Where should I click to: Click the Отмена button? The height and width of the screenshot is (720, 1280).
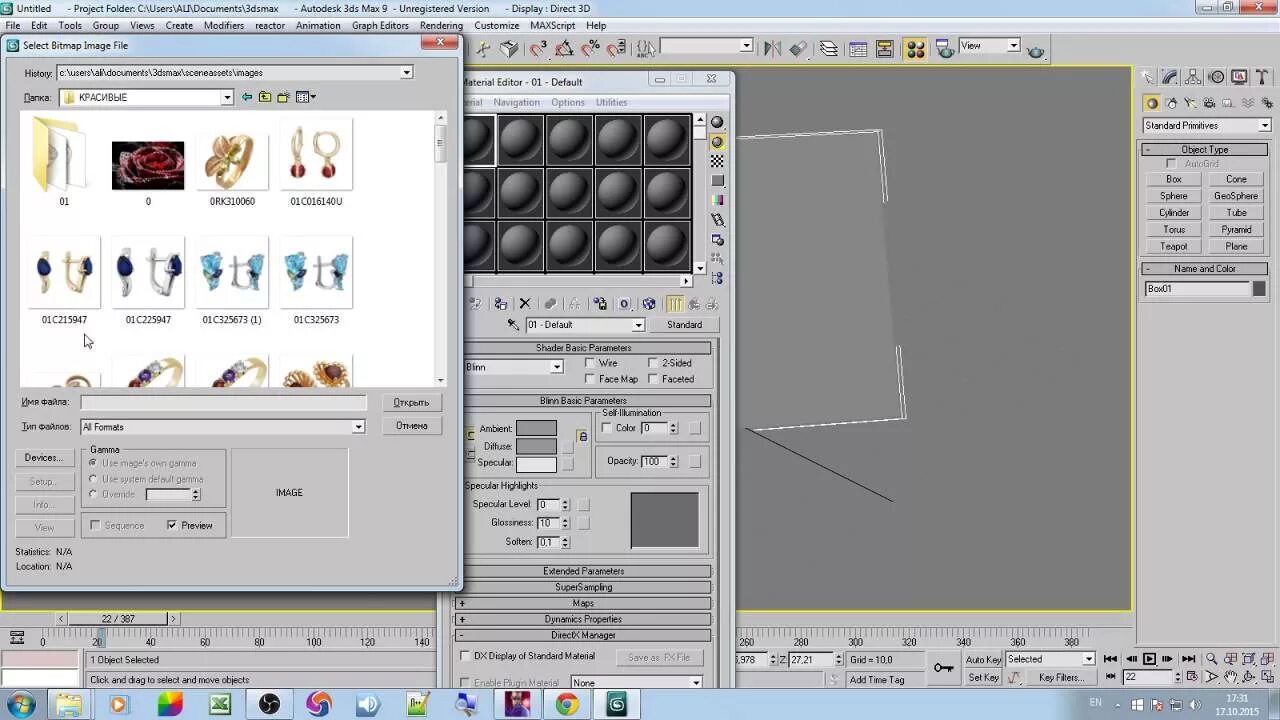point(411,425)
